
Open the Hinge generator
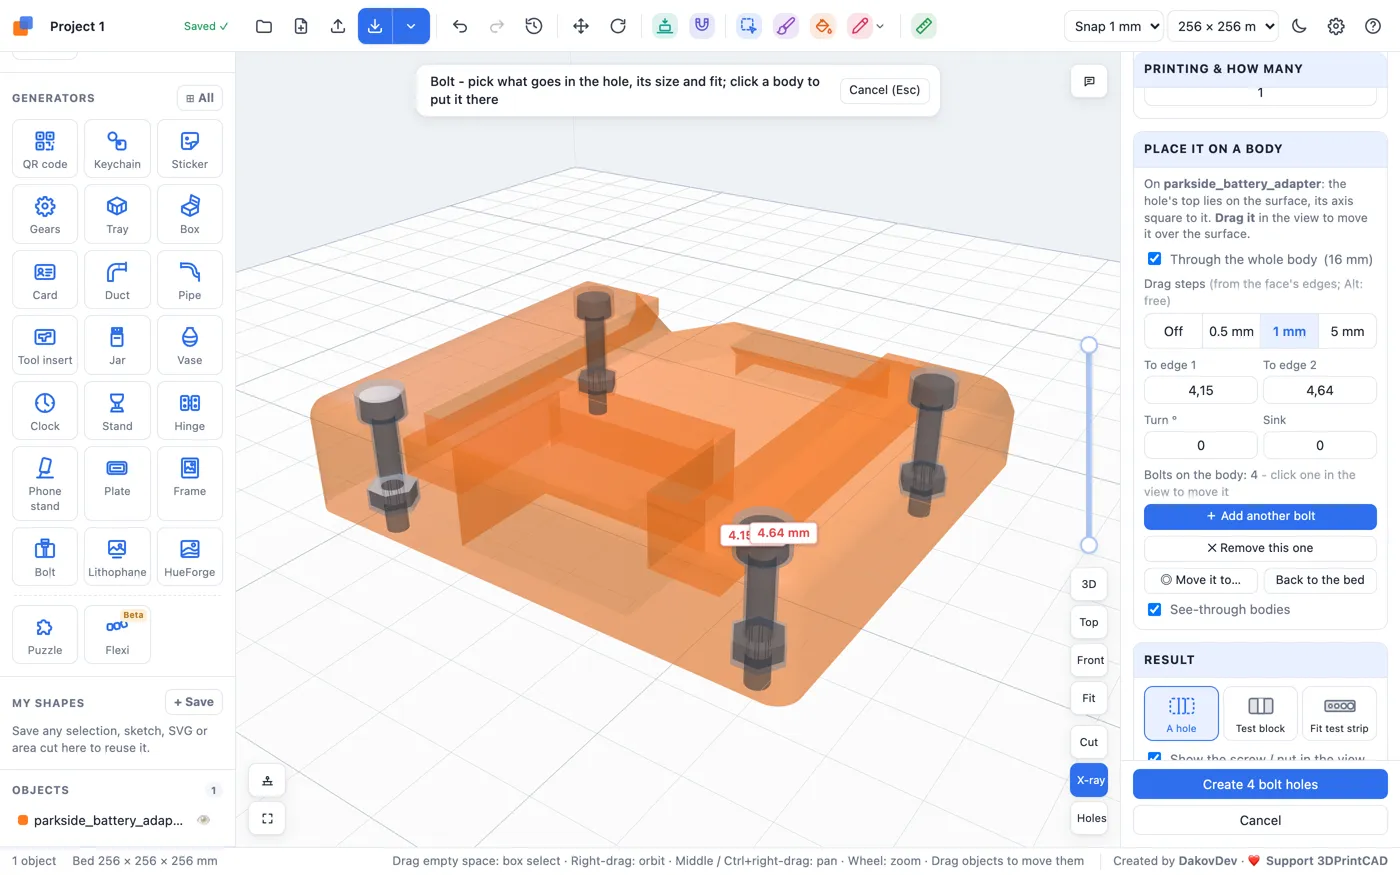tap(190, 411)
